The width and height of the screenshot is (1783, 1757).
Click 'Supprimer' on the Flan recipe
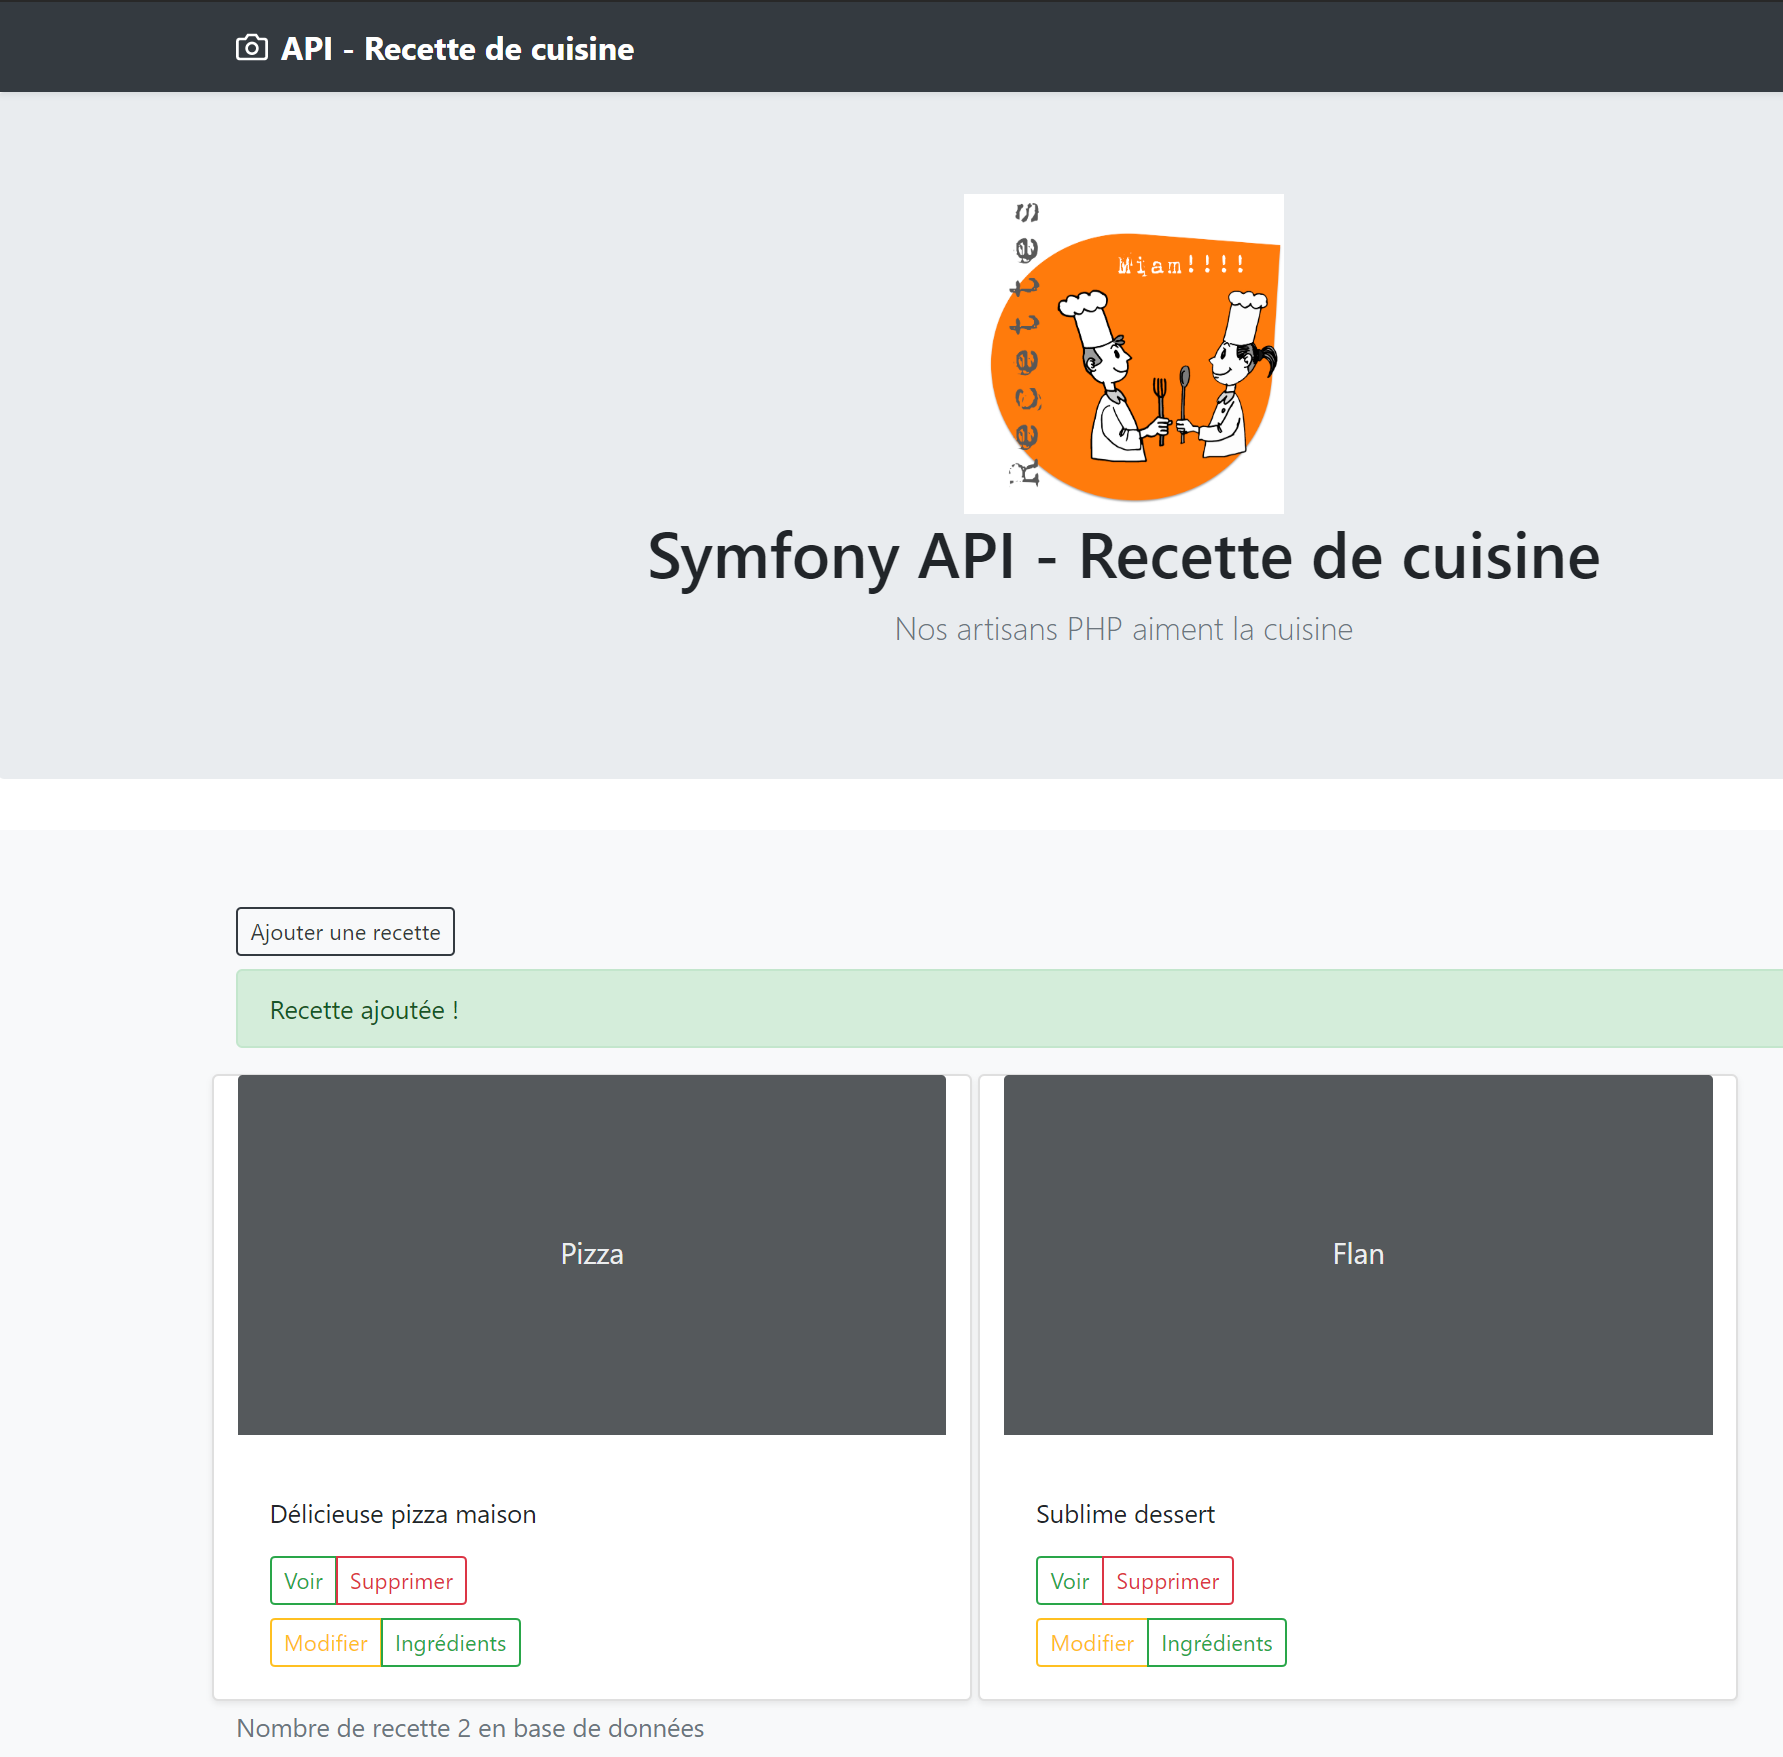click(1167, 1580)
